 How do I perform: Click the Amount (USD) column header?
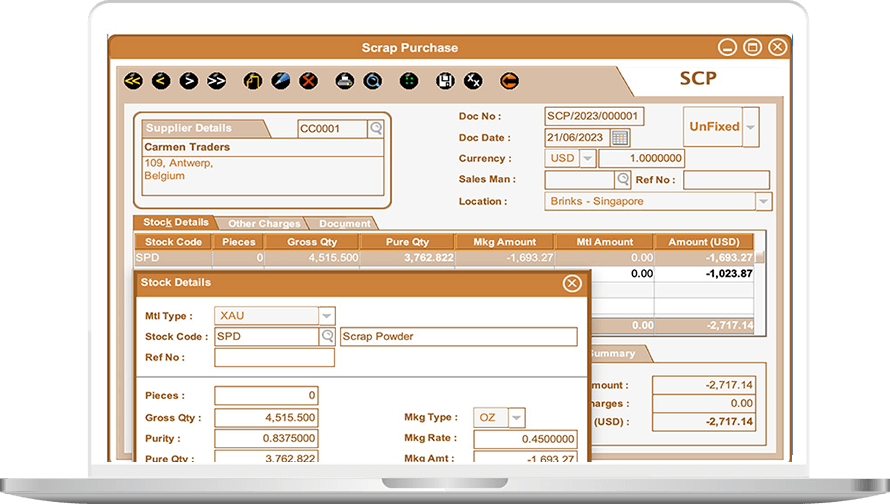coord(704,242)
